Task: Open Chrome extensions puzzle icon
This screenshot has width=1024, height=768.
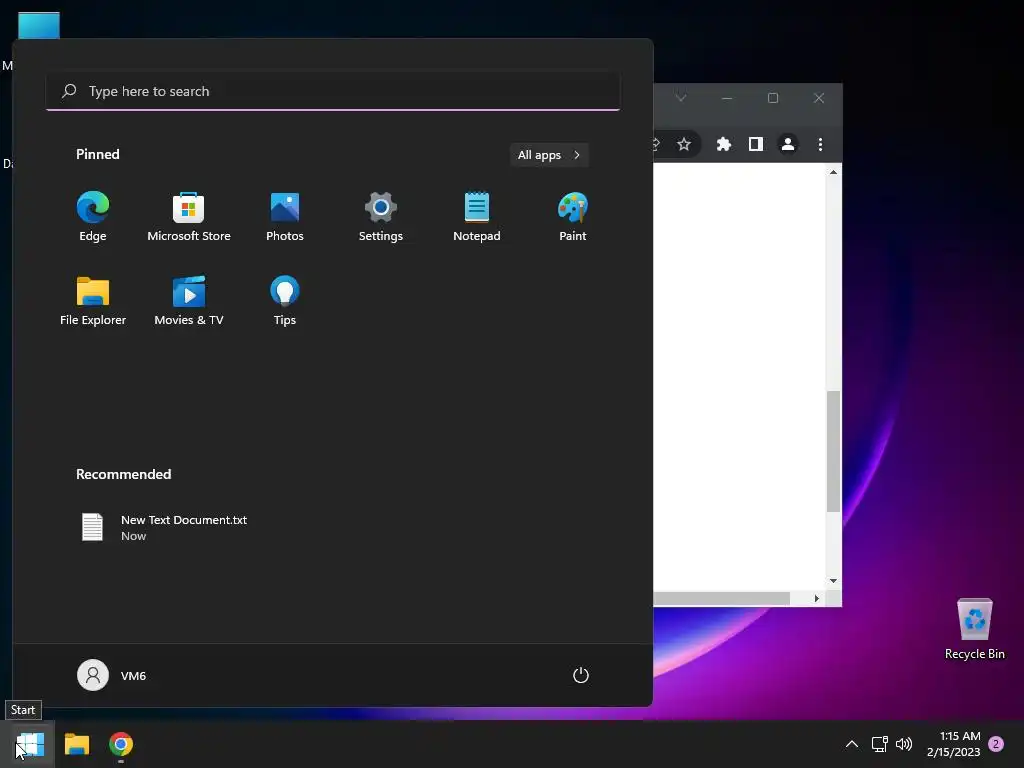Action: [724, 144]
